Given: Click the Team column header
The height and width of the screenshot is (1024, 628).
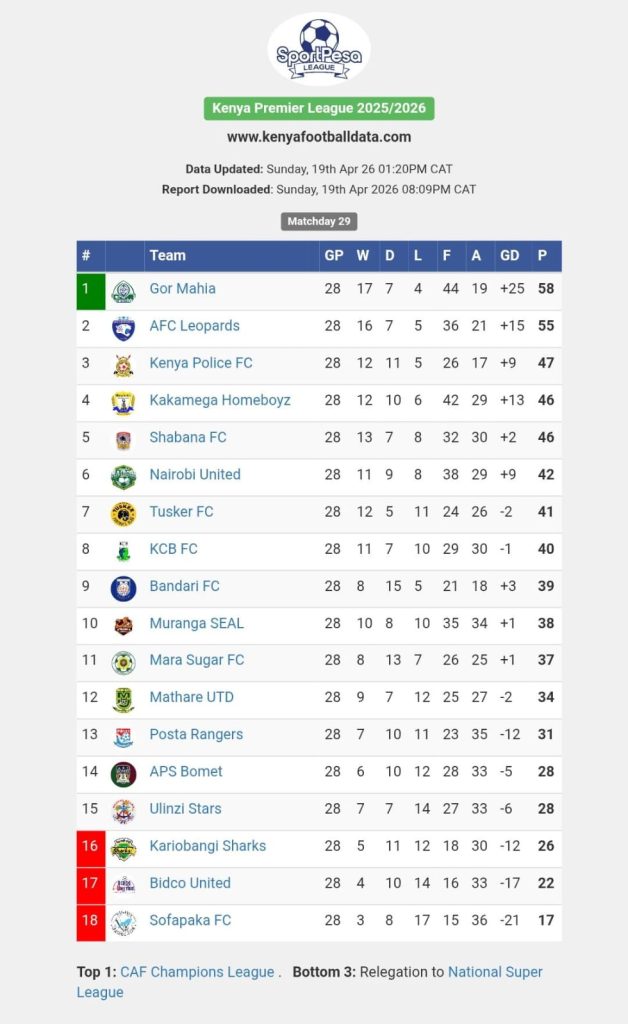Looking at the screenshot, I should coord(168,256).
